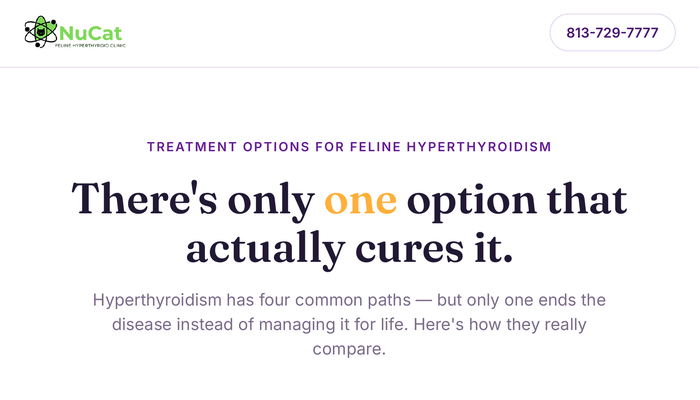This screenshot has width=700, height=400.
Task: Click "Here's how they really" text
Action: coord(500,324)
